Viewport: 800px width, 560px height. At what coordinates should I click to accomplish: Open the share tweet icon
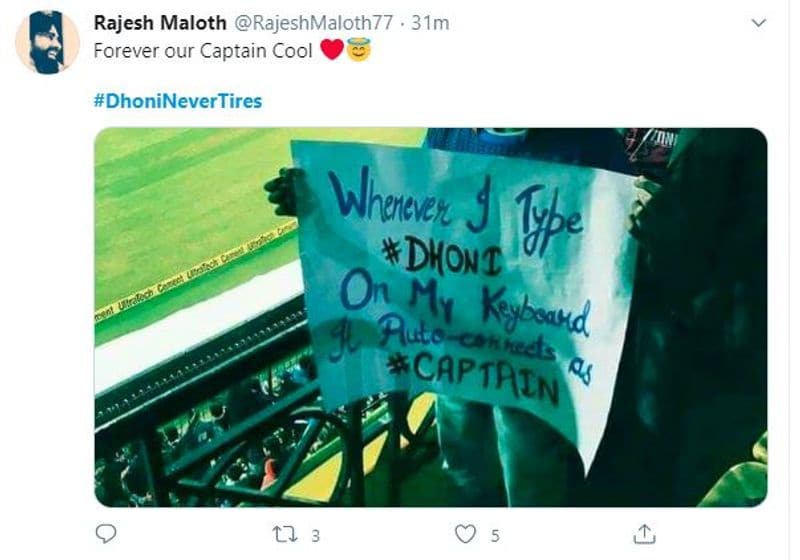[644, 534]
